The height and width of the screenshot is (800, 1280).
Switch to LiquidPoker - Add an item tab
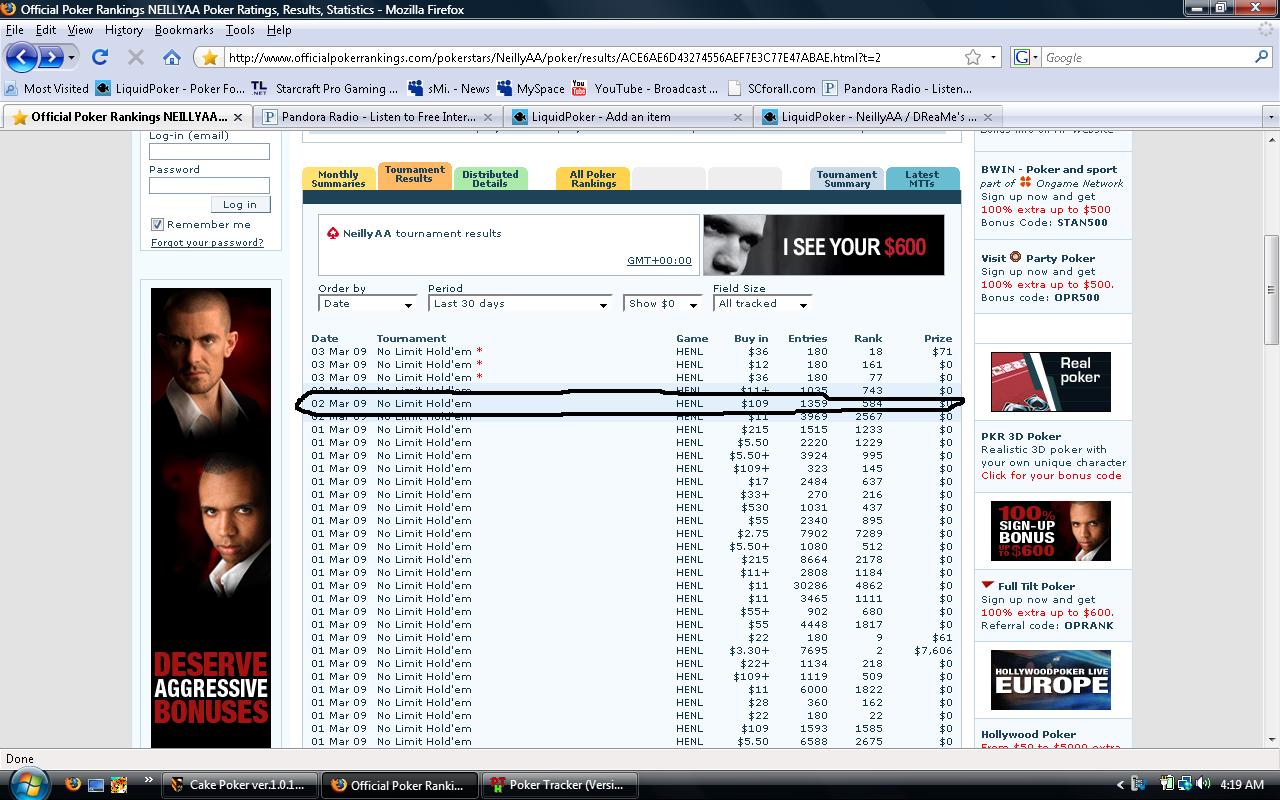(x=629, y=117)
